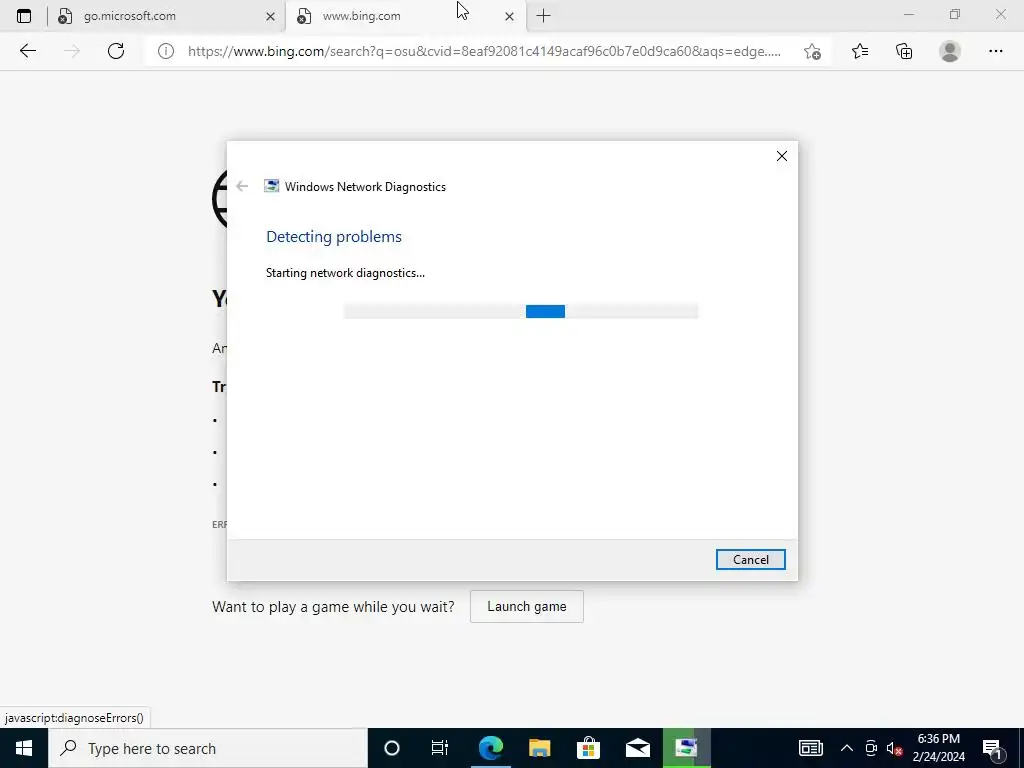The width and height of the screenshot is (1024, 768).
Task: Select Network Diagnostics taskbar icon
Action: pos(686,748)
